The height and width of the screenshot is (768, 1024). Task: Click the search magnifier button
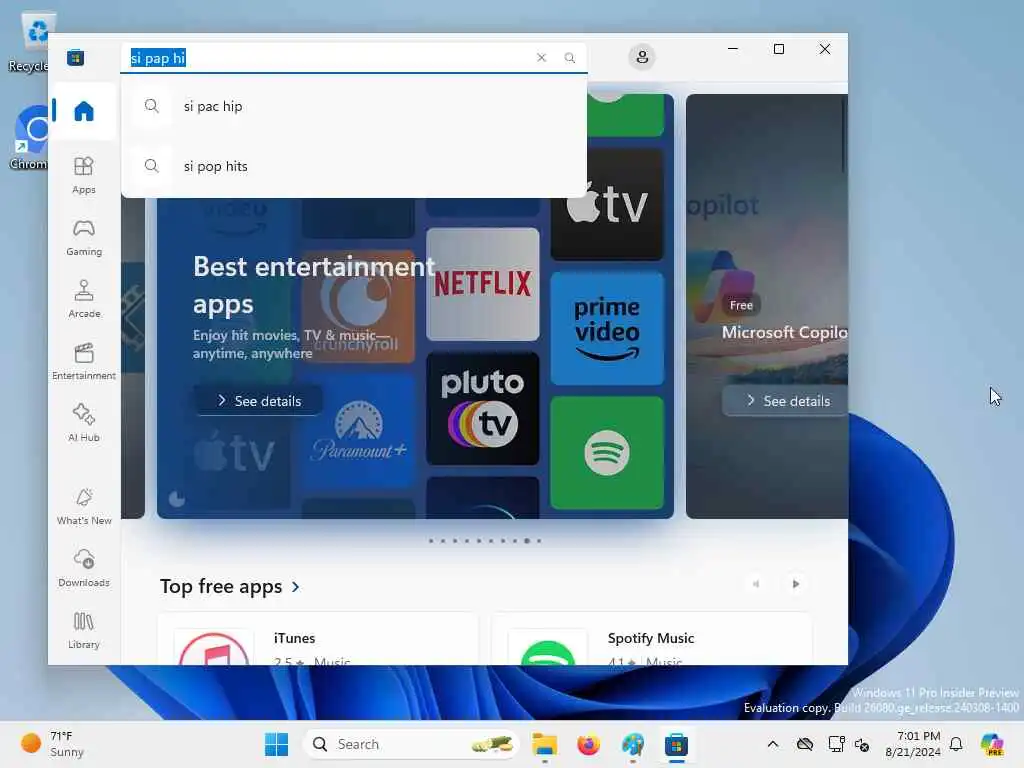569,57
